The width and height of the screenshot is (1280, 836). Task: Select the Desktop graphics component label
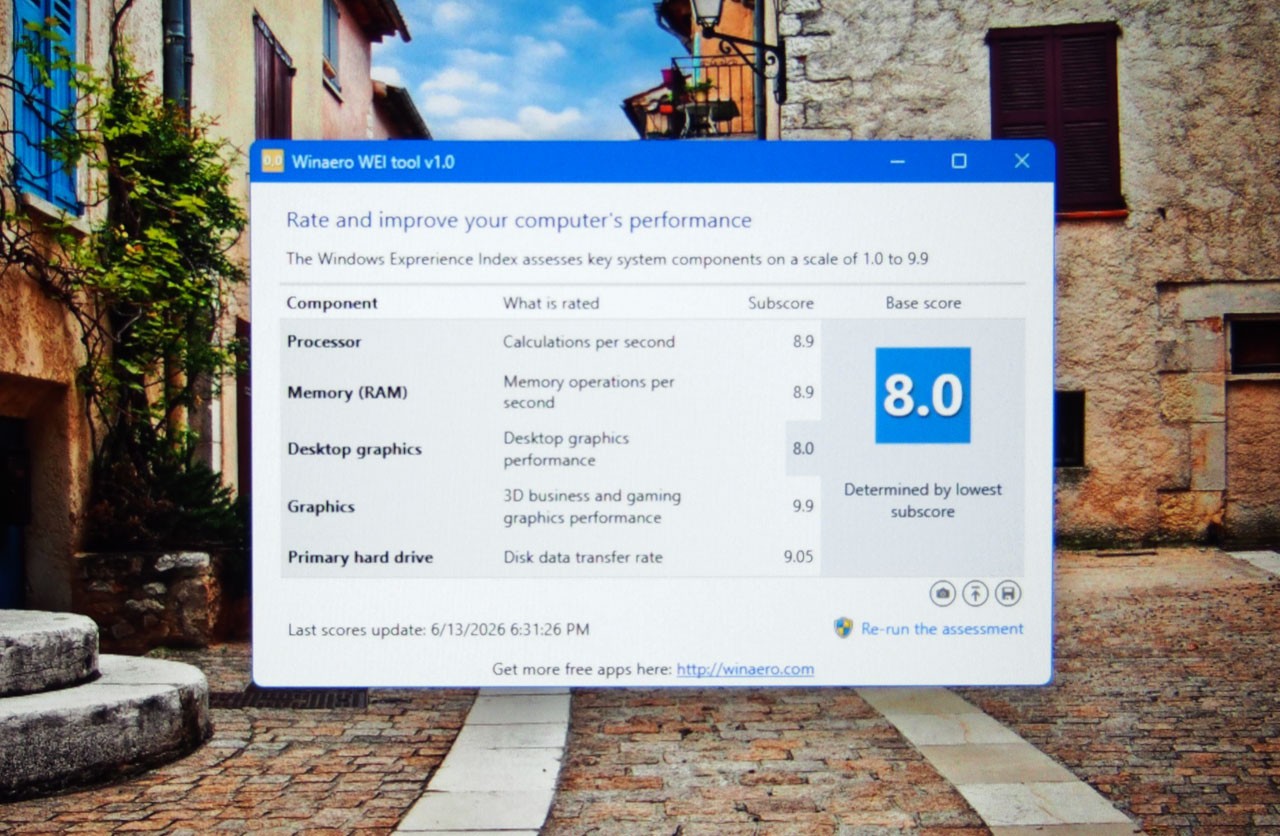coord(354,449)
